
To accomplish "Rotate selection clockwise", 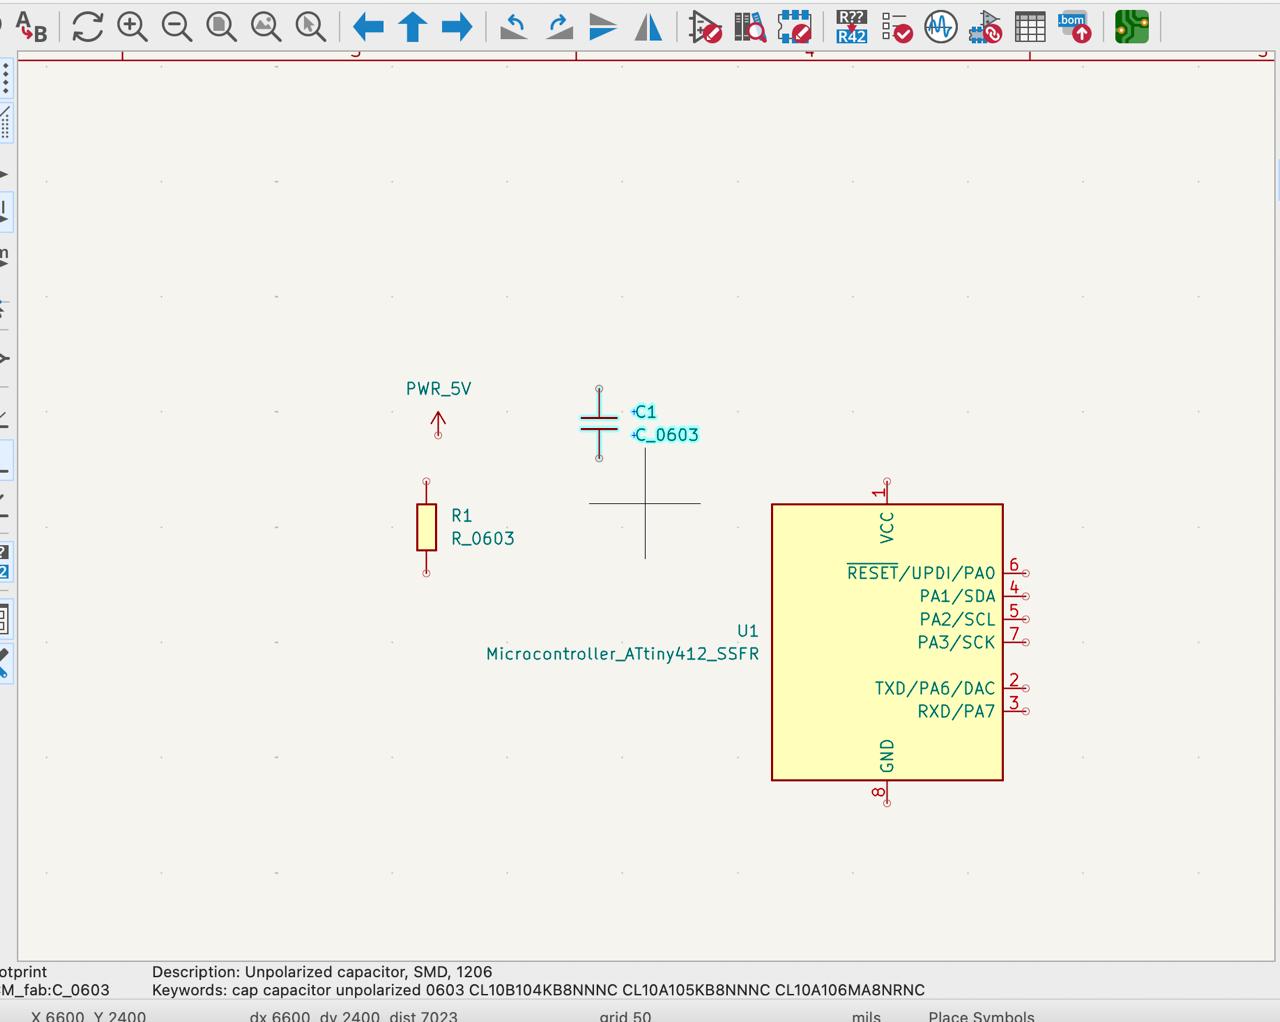I will pyautogui.click(x=558, y=27).
